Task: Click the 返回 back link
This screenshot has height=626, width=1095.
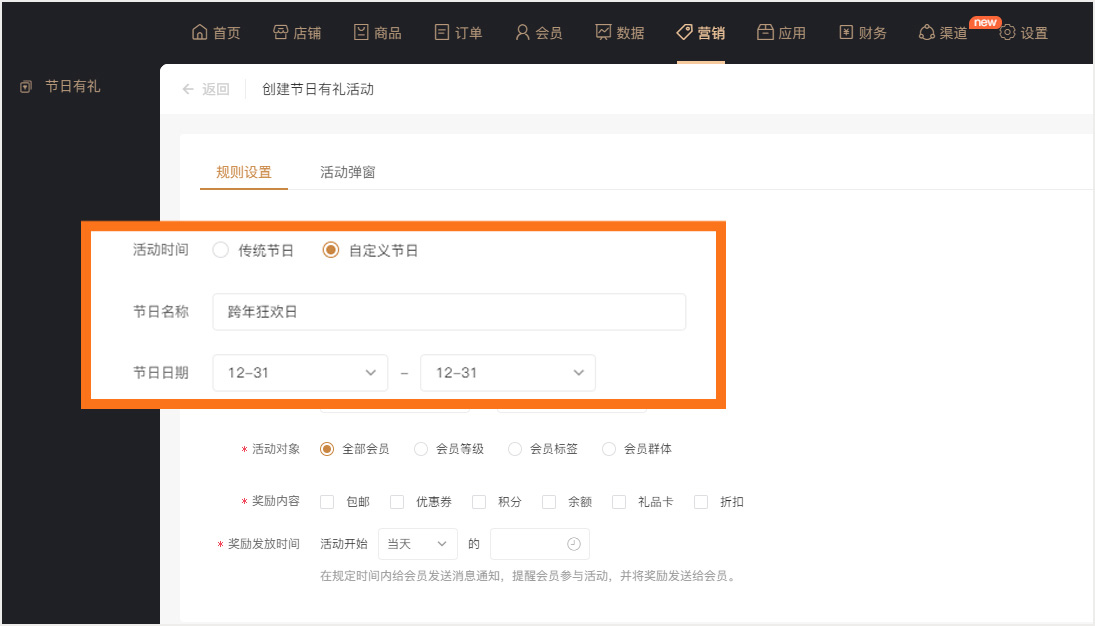Action: coord(206,89)
